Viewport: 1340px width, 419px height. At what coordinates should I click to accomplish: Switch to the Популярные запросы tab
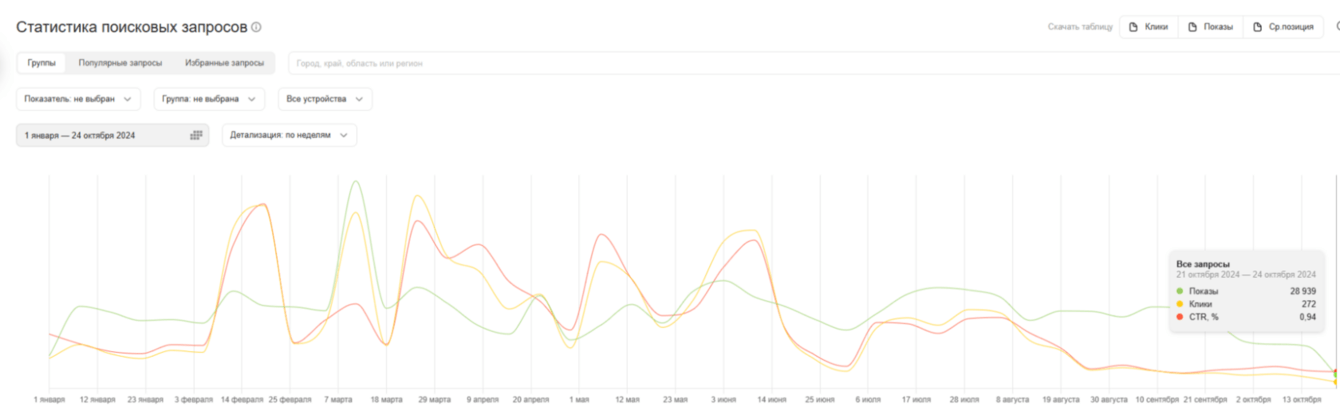point(120,63)
